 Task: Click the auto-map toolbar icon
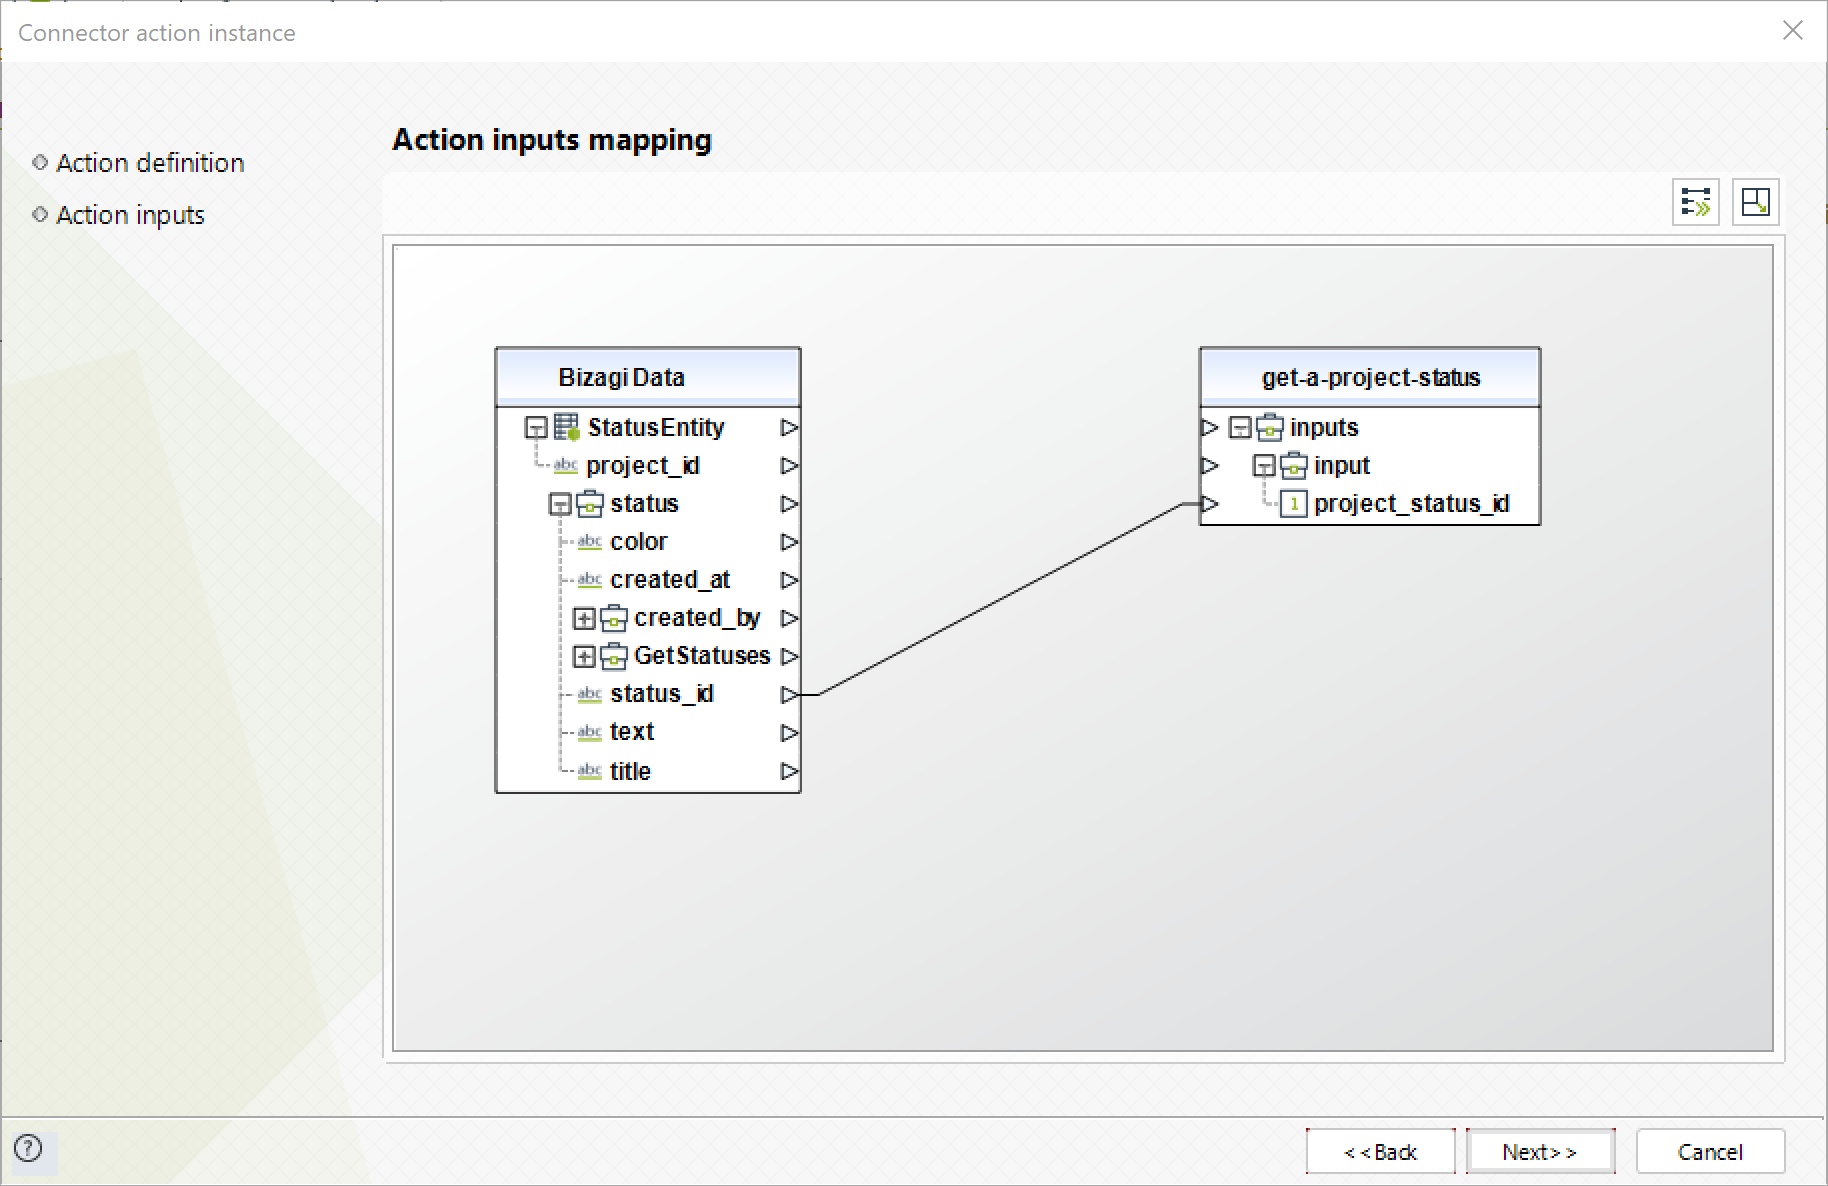1695,202
